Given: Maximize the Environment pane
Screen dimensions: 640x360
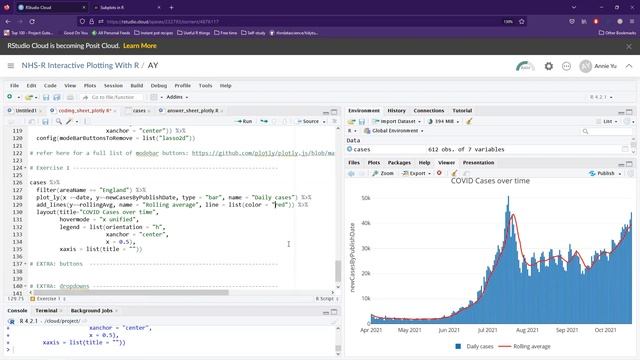Looking at the screenshot, I should pyautogui.click(x=629, y=112).
